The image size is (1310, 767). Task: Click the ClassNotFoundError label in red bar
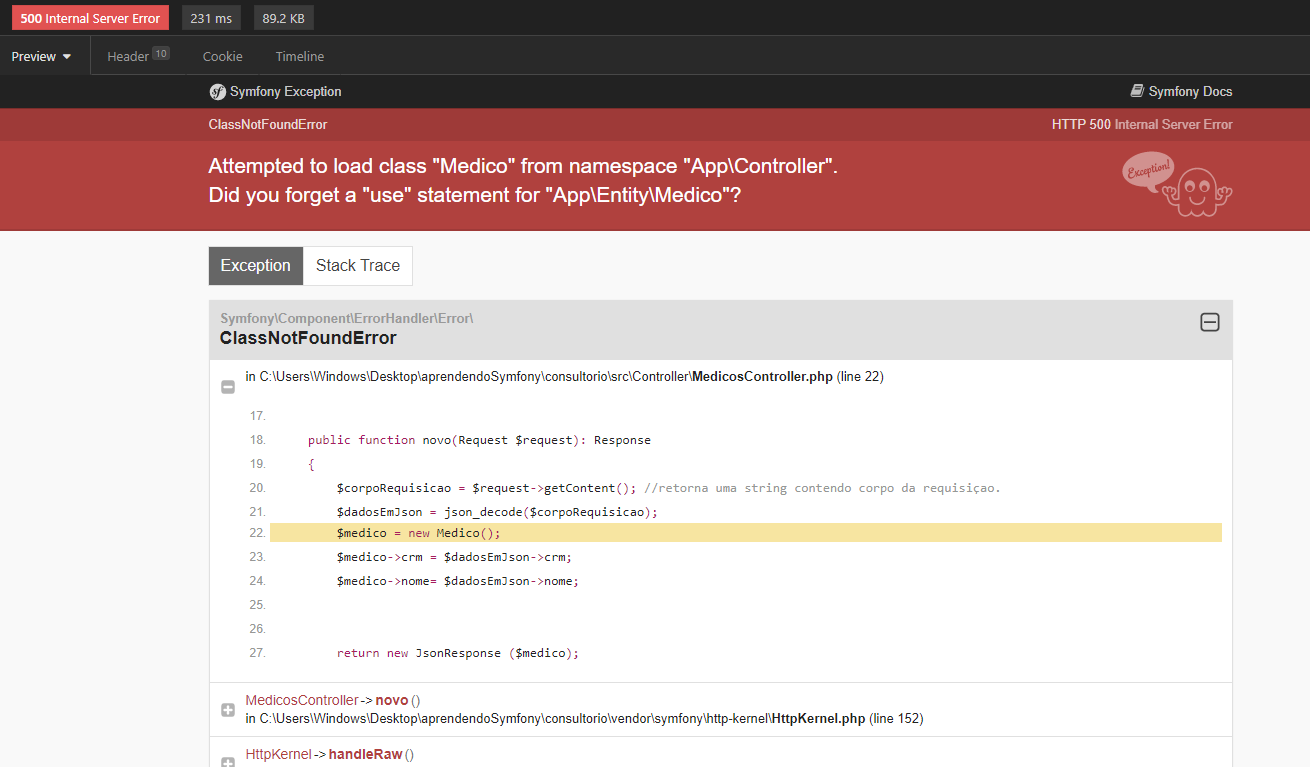pos(268,125)
